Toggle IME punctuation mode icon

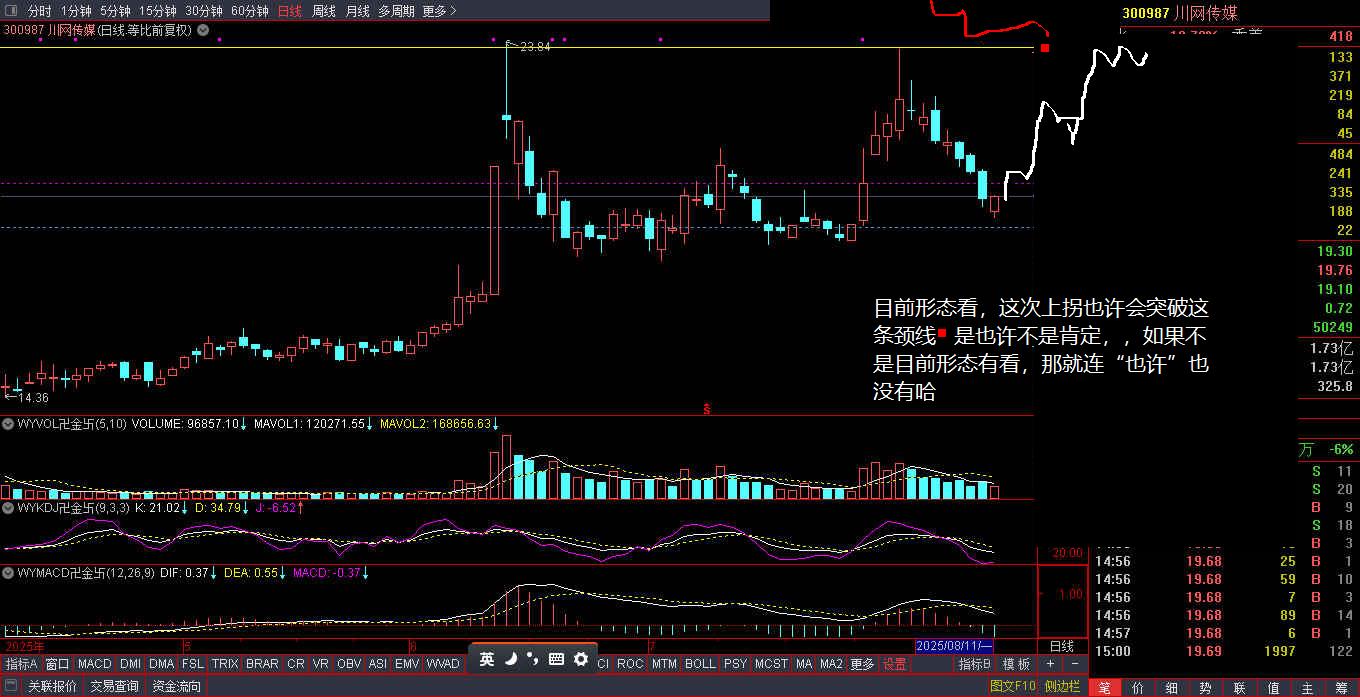click(532, 659)
